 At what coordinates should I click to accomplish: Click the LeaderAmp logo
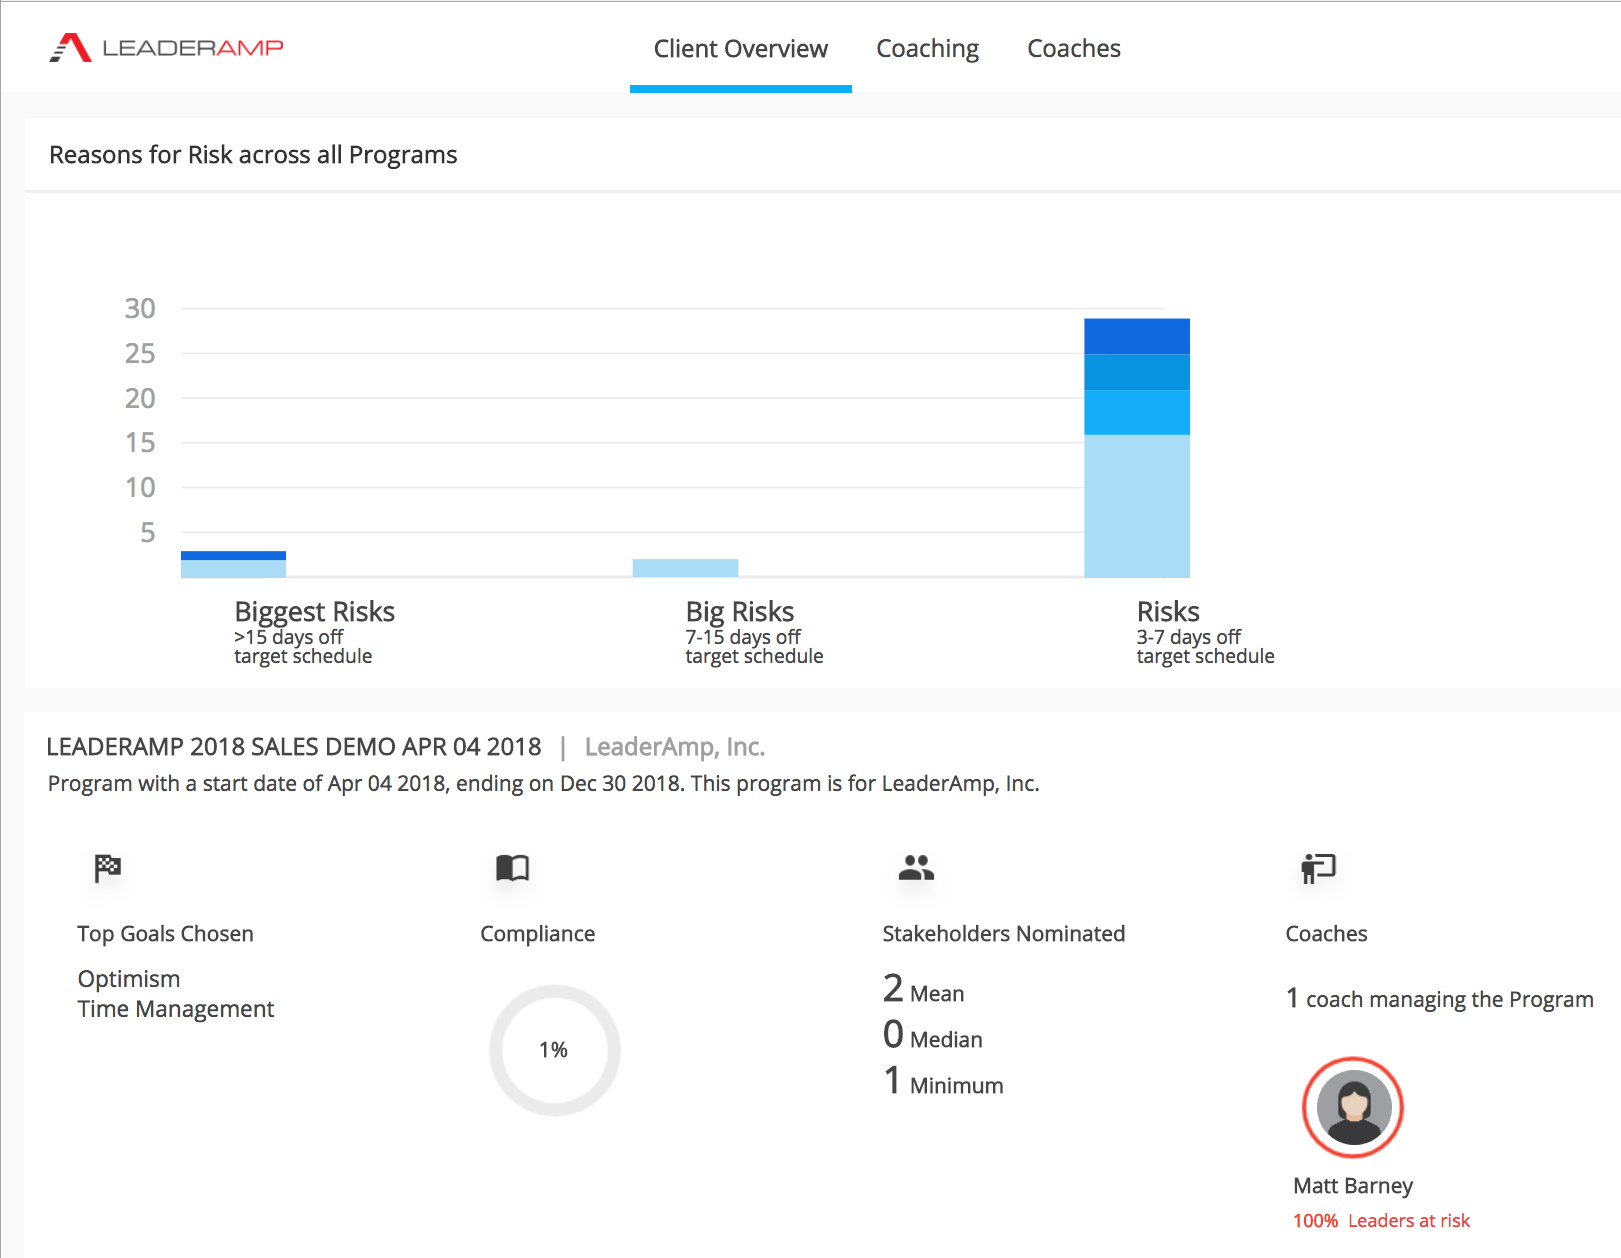coord(167,48)
